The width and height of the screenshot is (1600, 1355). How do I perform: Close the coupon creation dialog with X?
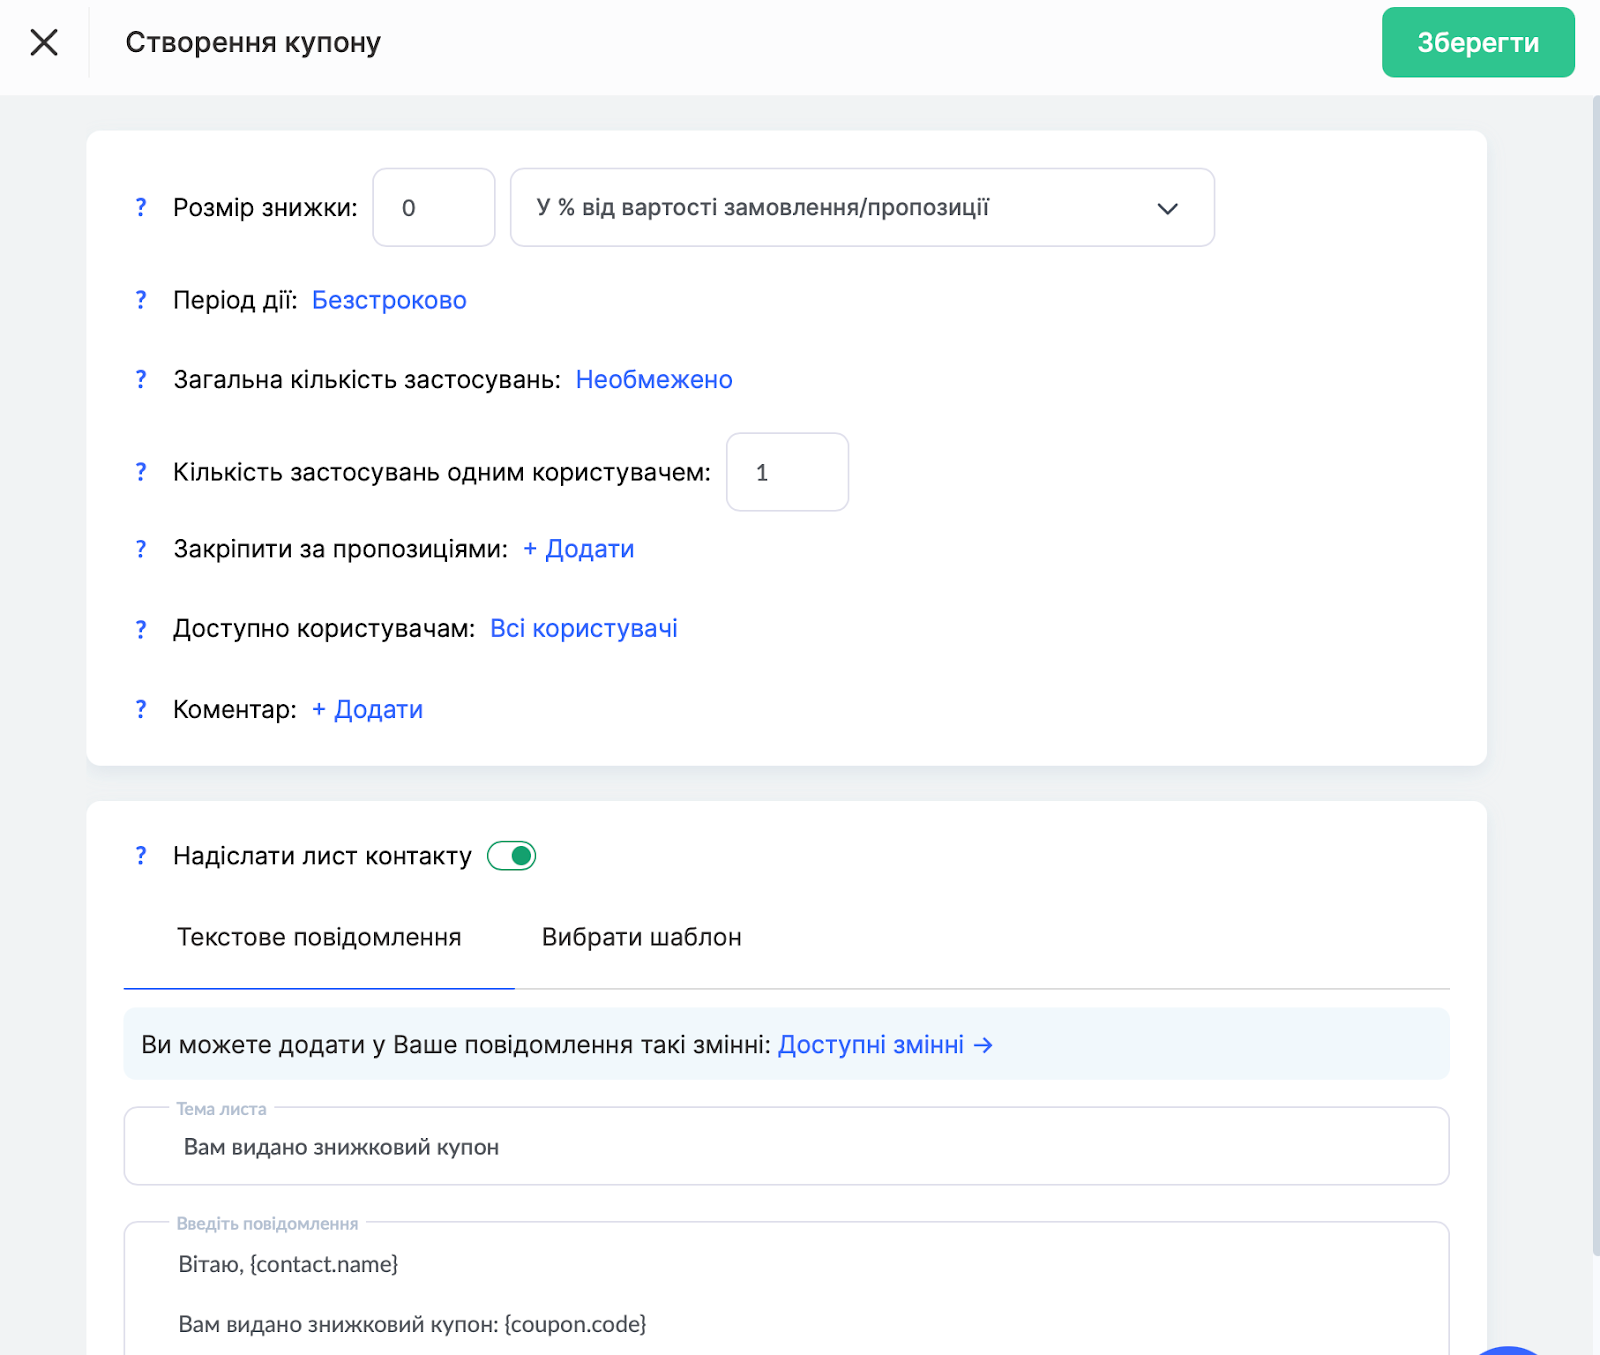pos(44,42)
